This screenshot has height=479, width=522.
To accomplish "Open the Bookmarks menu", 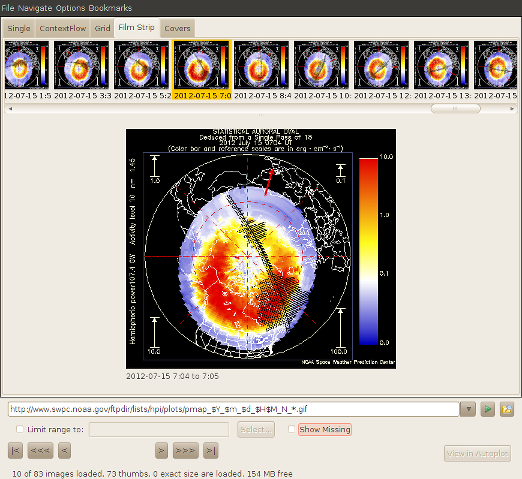I will [110, 8].
